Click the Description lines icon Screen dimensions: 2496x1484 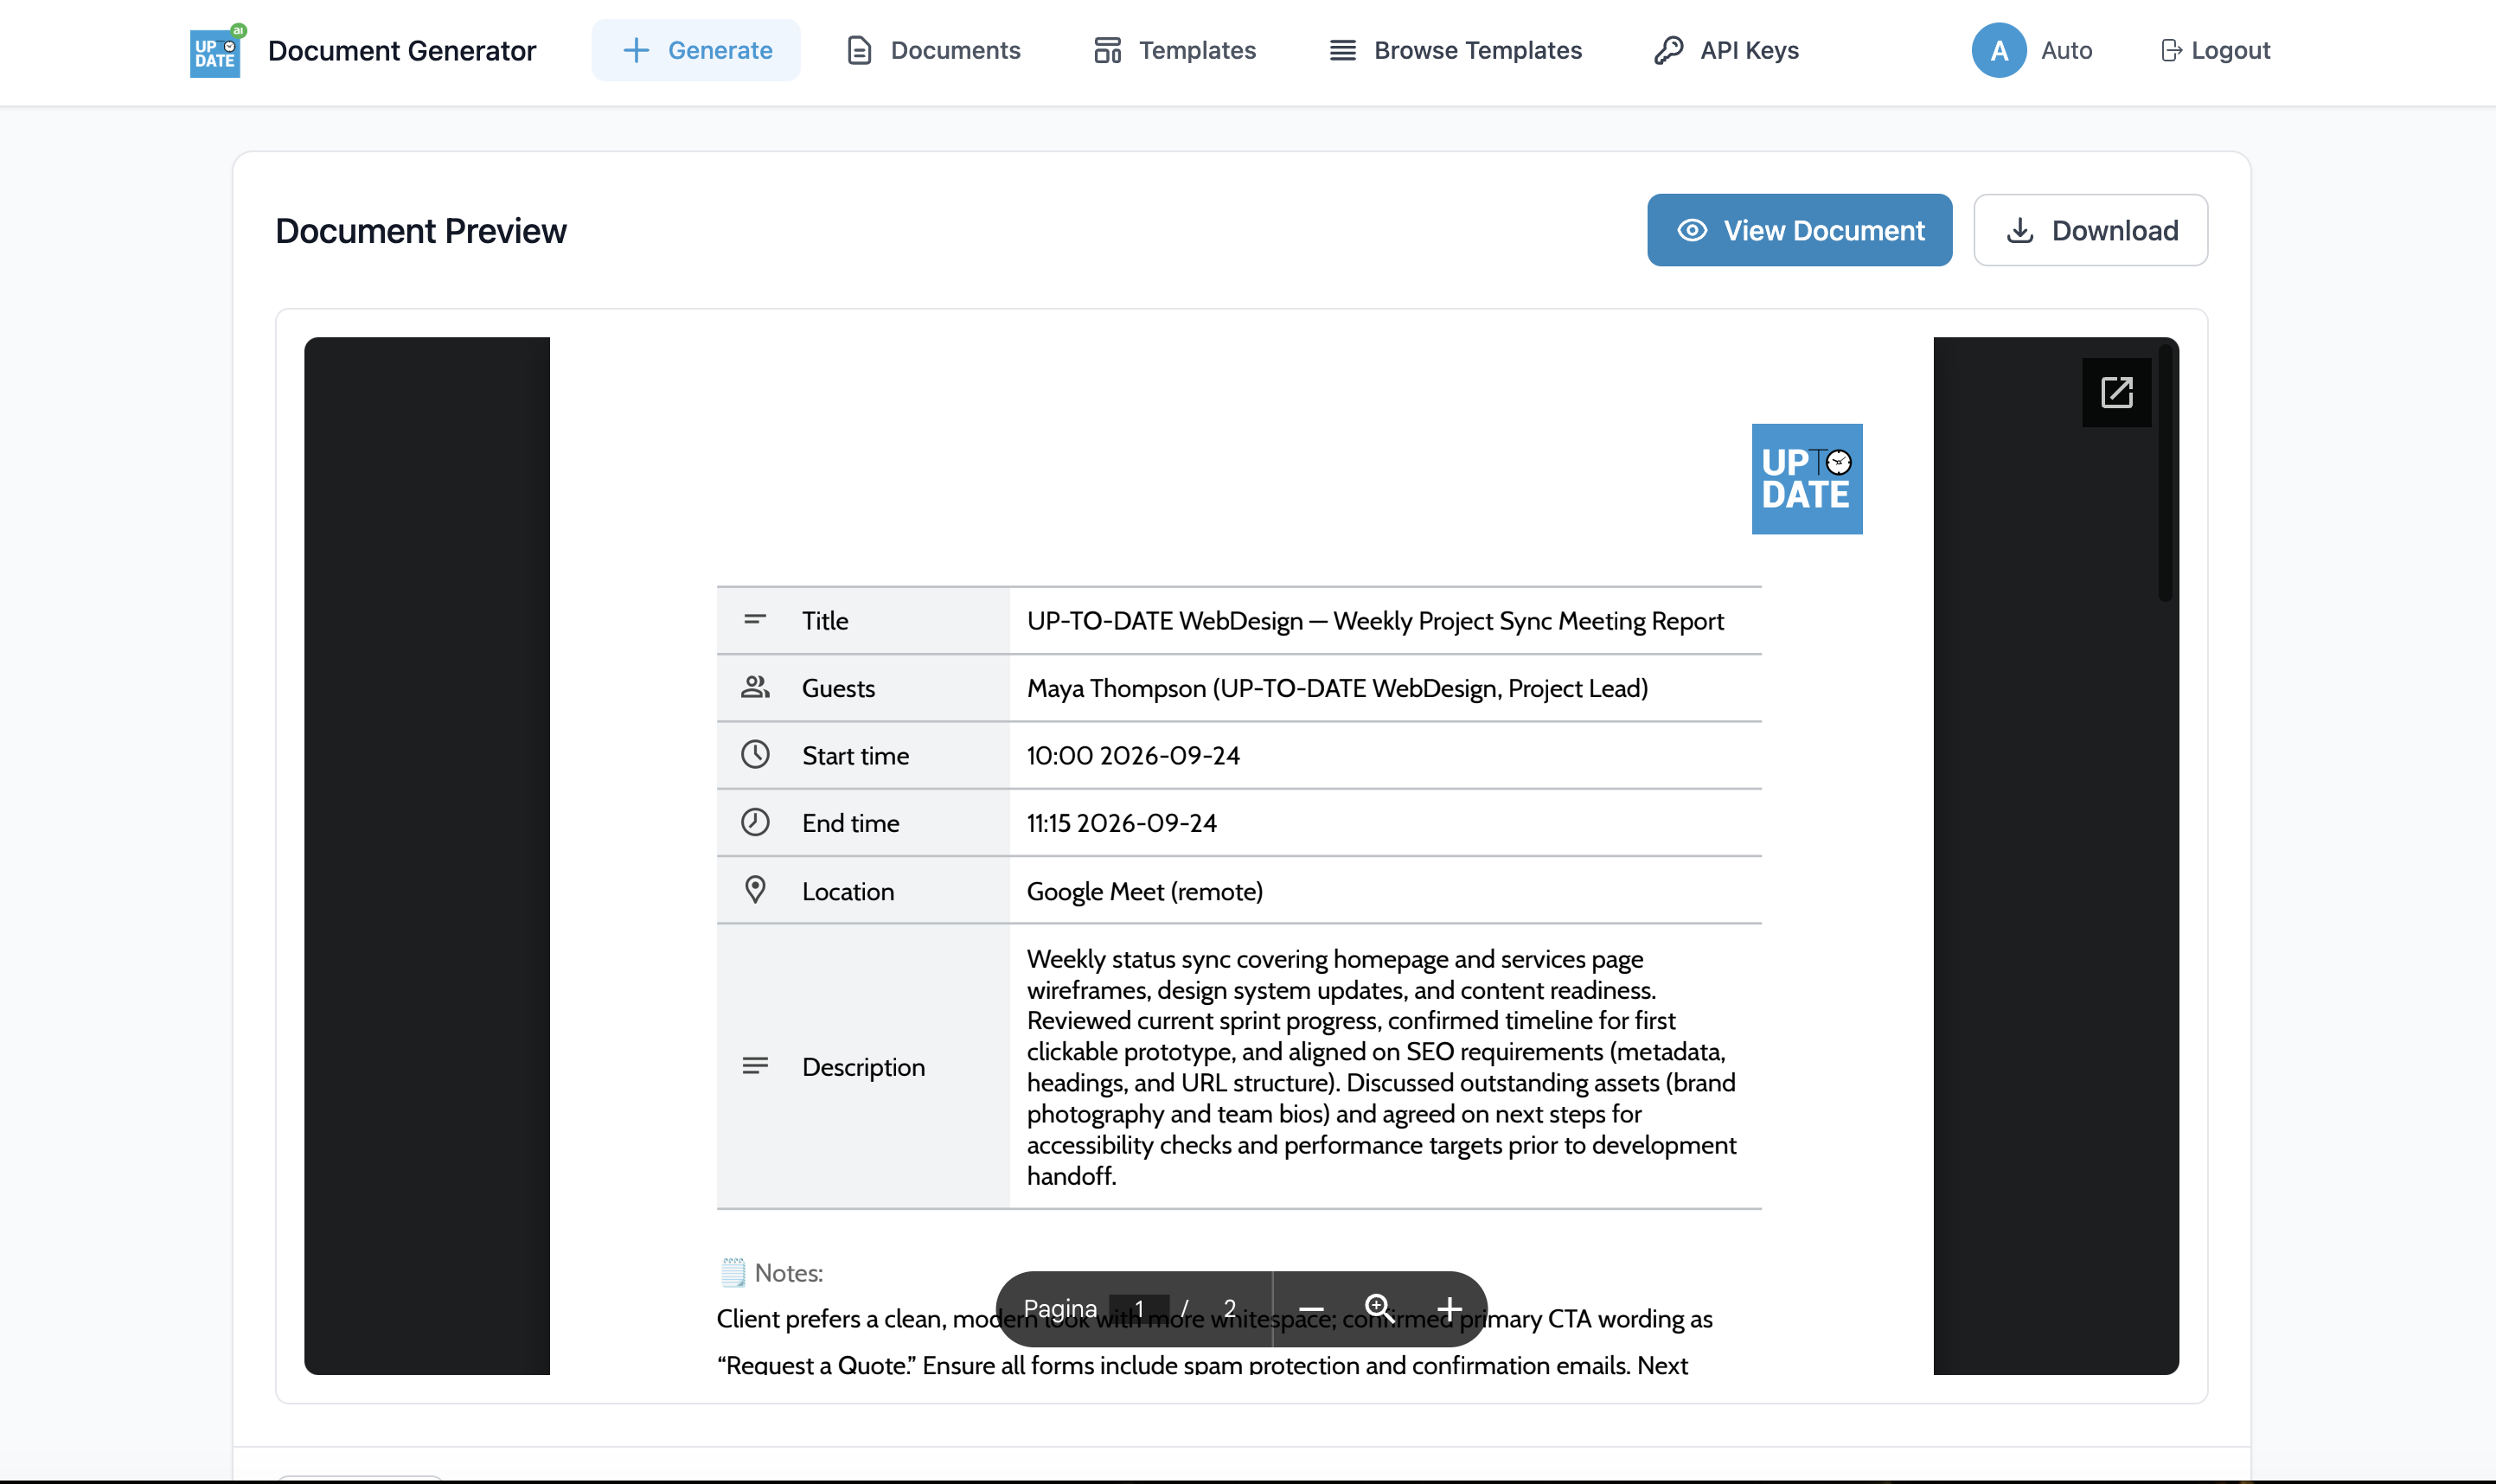pyautogui.click(x=755, y=1066)
